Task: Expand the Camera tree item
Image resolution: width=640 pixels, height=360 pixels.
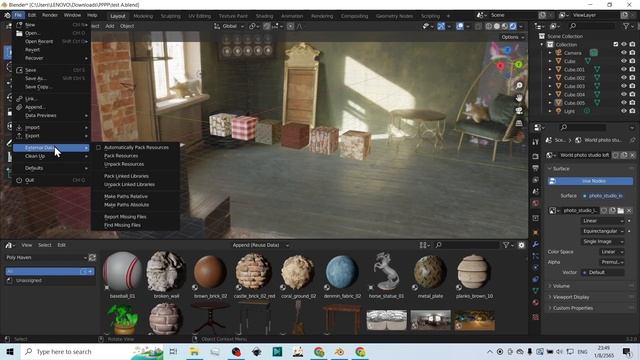Action: (x=550, y=53)
